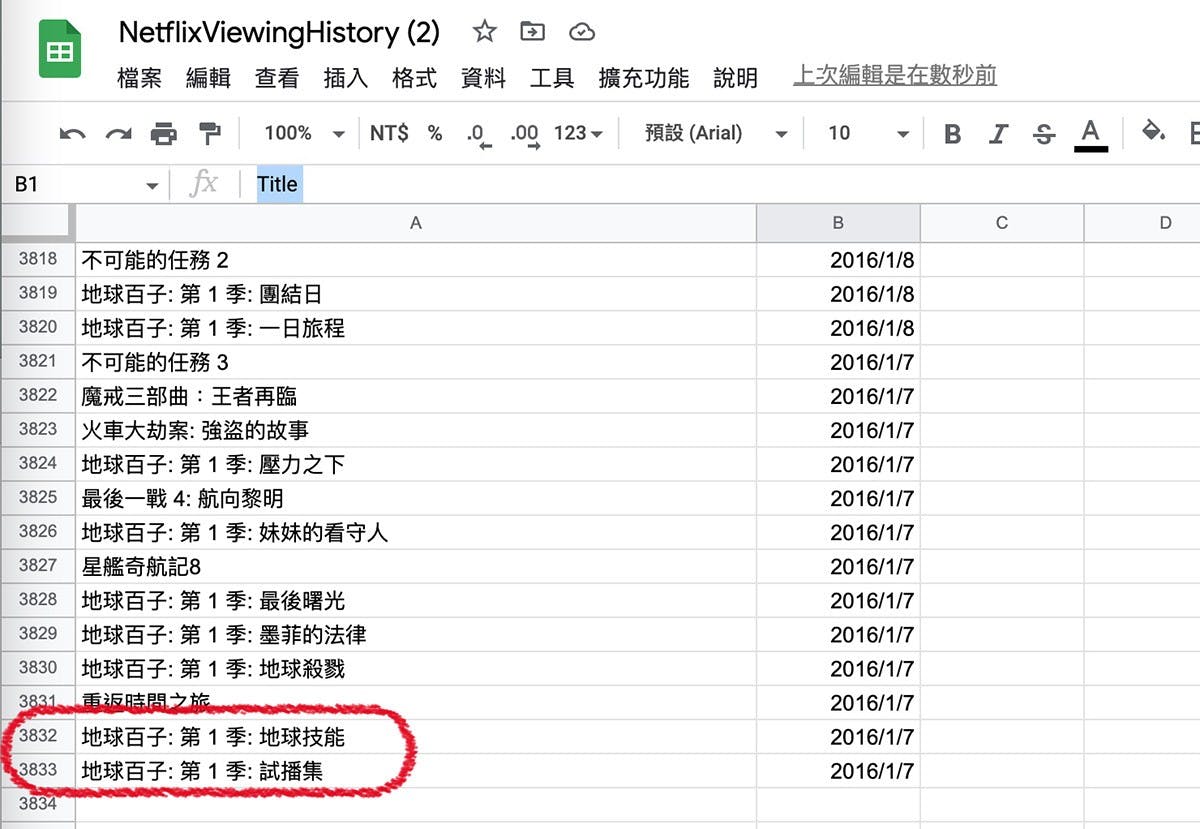Select the cell 魔戒三部曲：王者再臨
Viewport: 1200px width, 829px height.
(416, 396)
